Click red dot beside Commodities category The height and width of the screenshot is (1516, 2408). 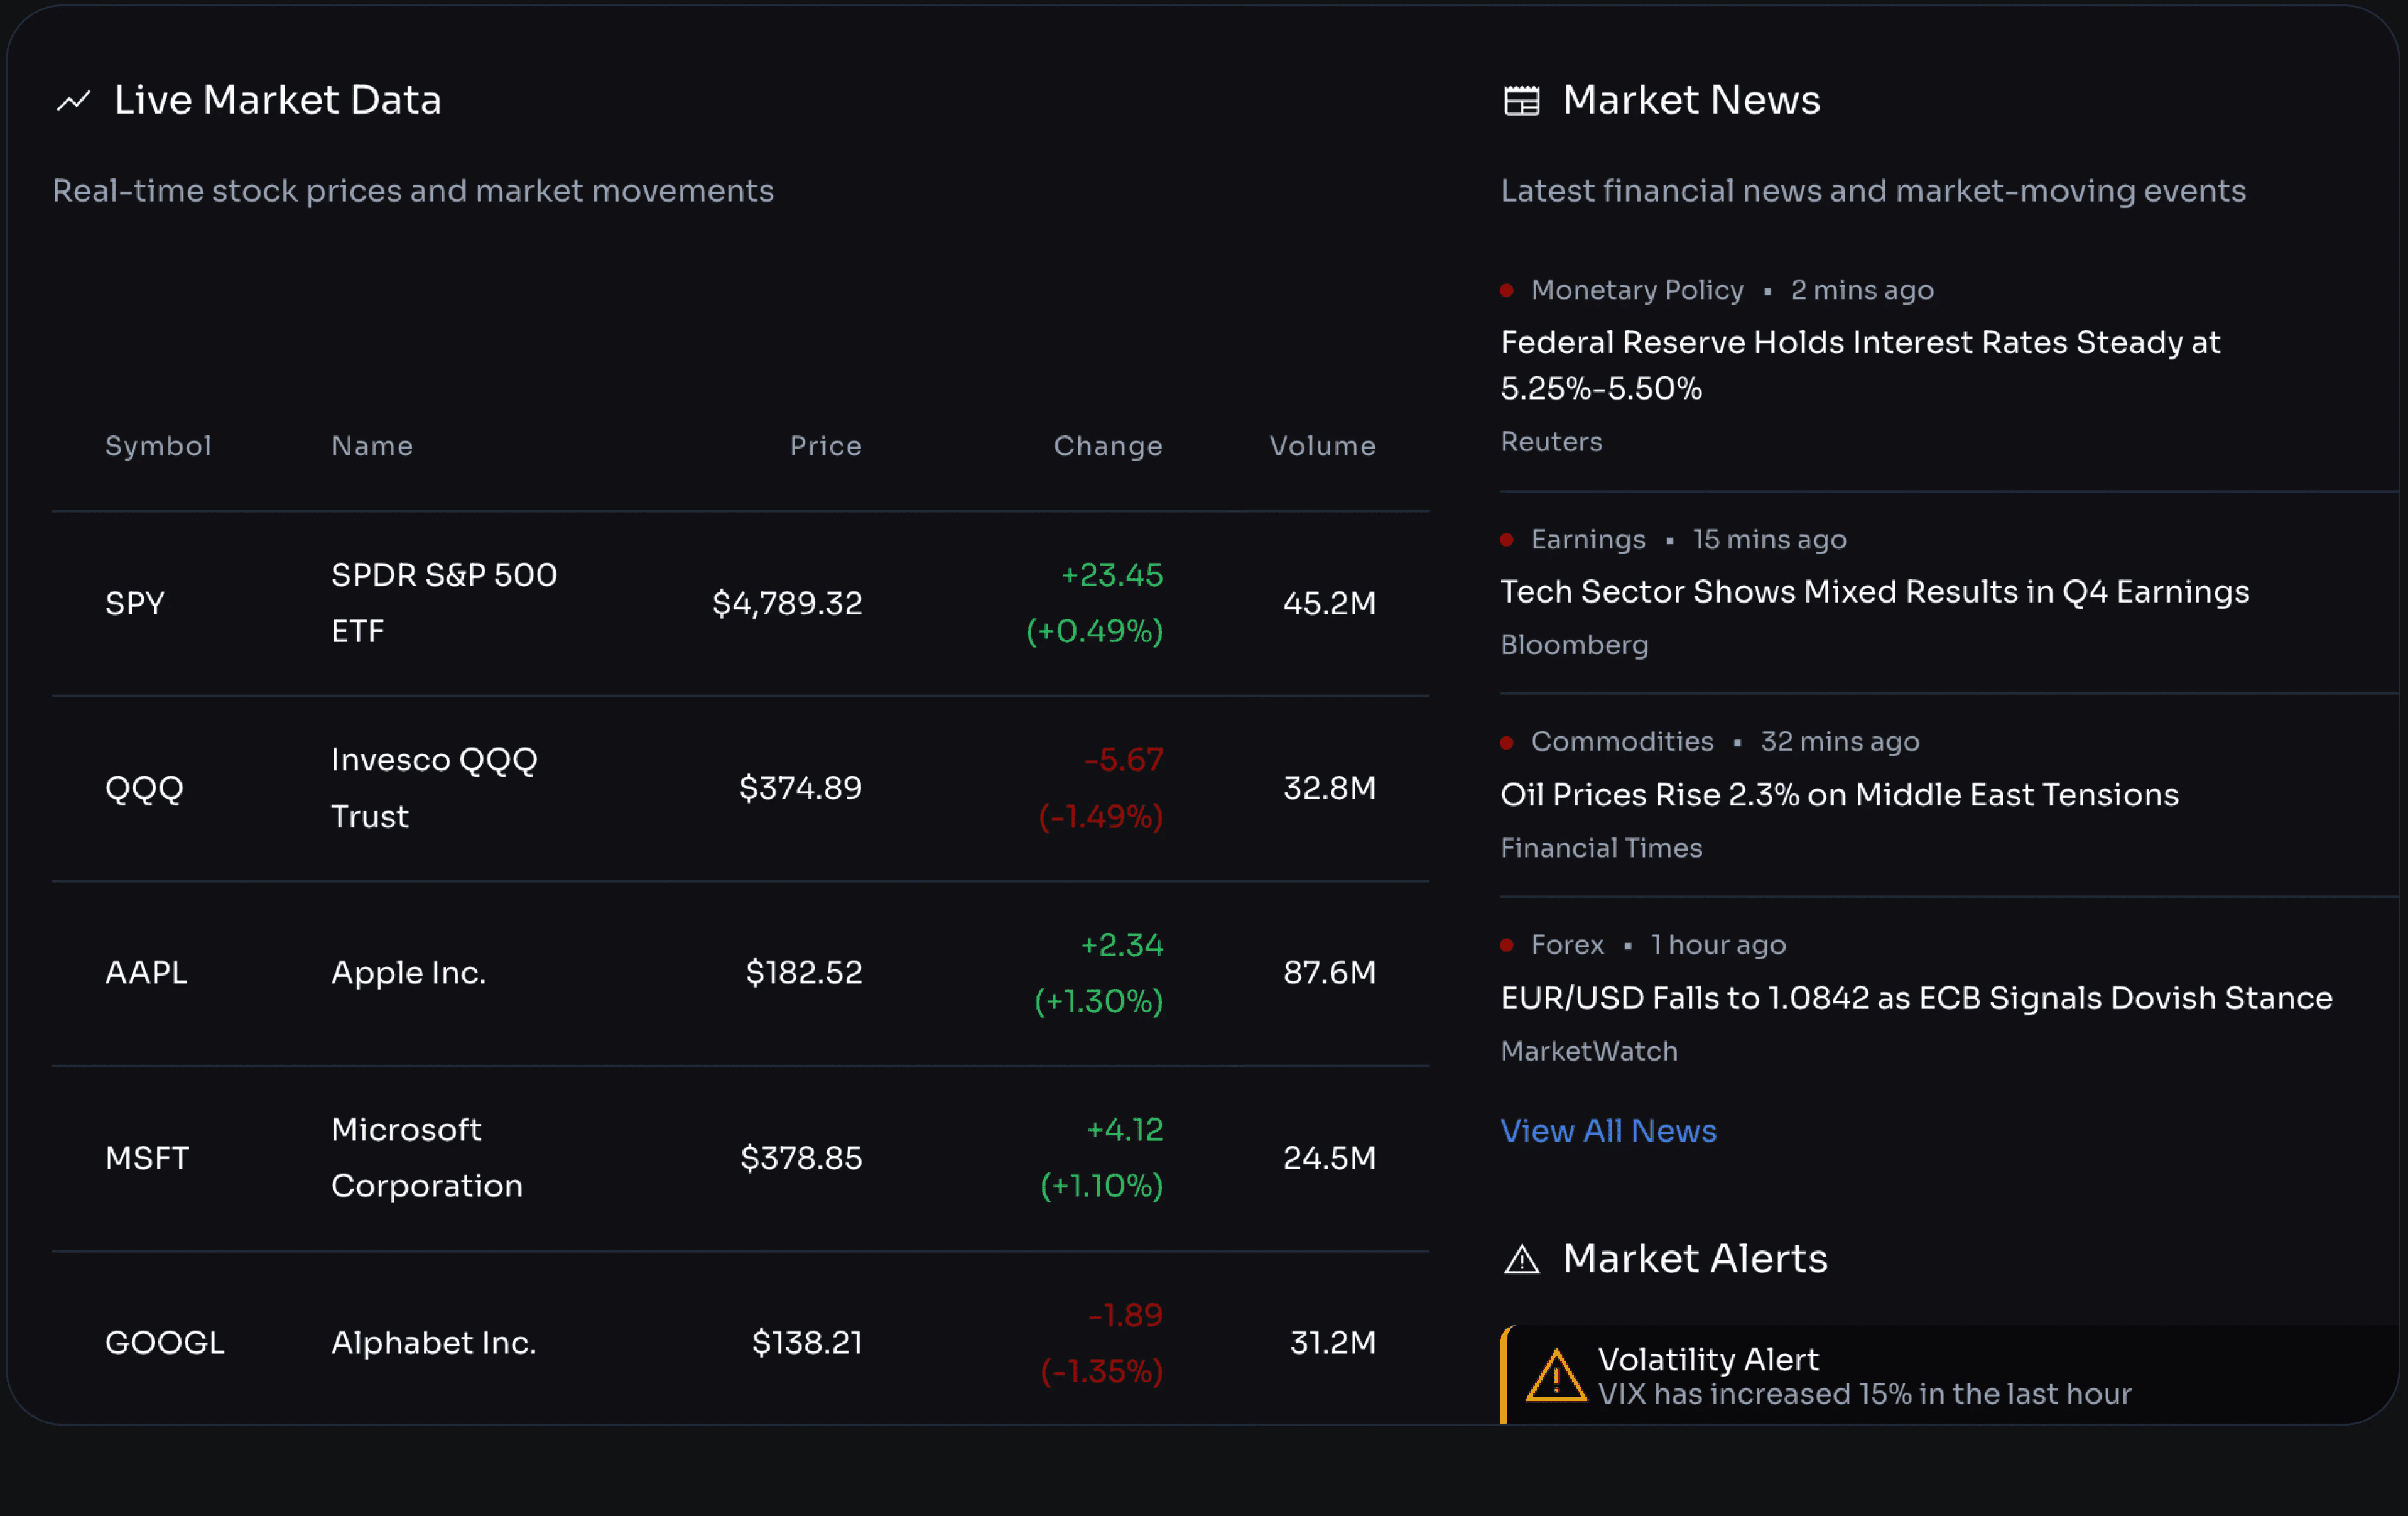click(x=1506, y=742)
